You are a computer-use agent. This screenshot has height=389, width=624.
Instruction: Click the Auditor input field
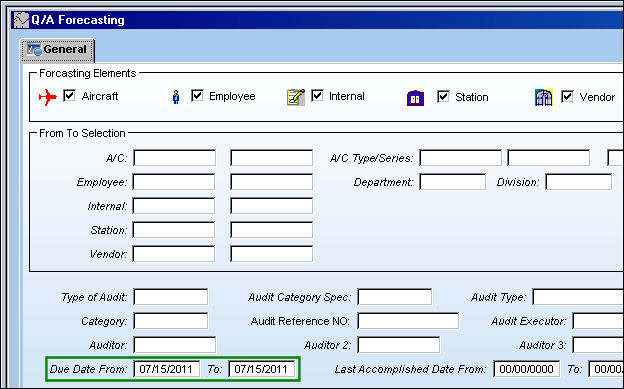[x=175, y=345]
